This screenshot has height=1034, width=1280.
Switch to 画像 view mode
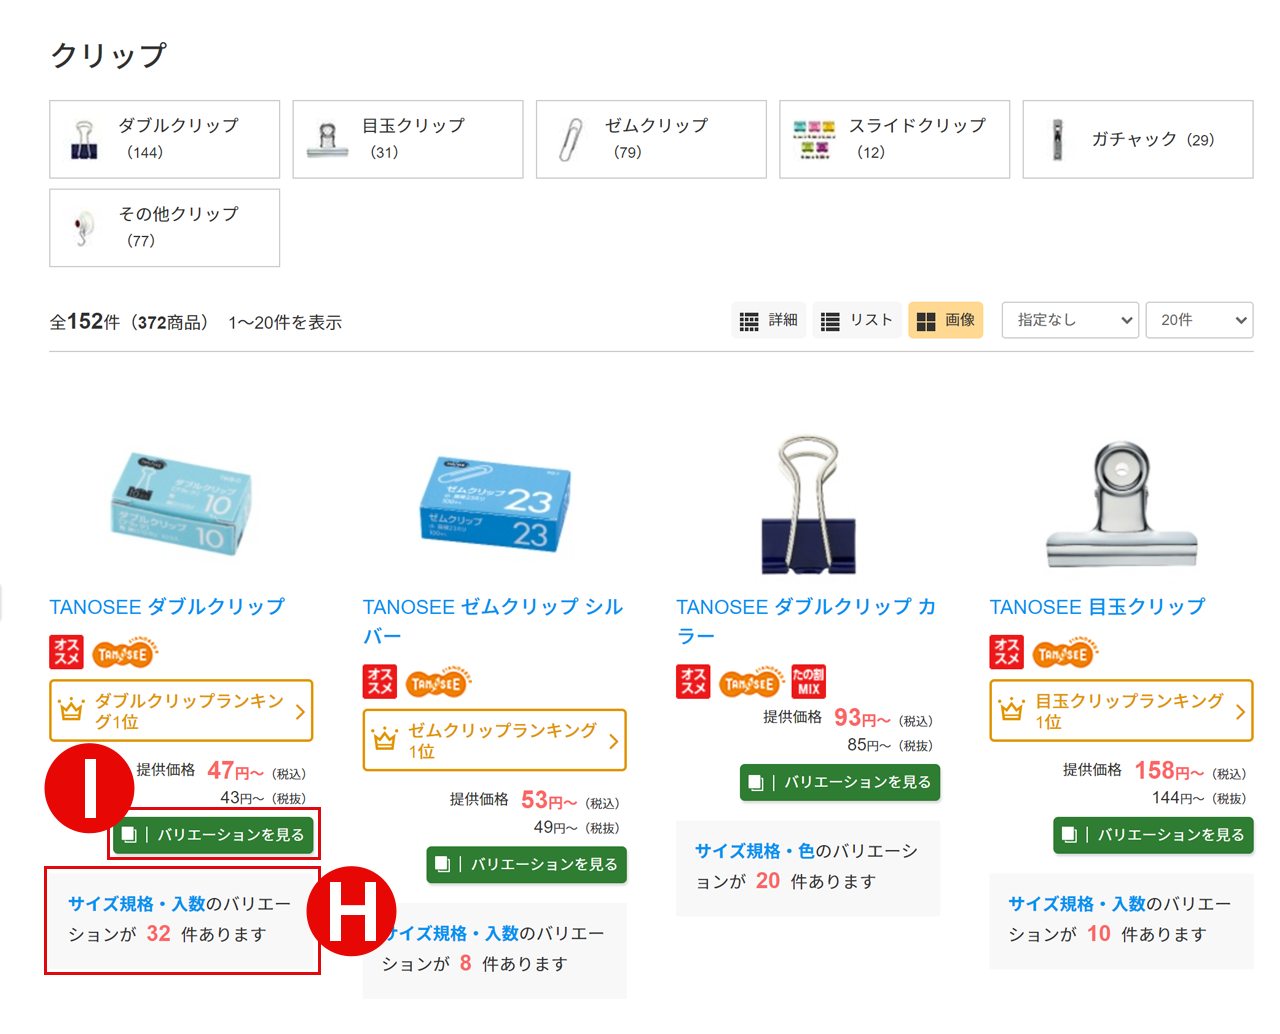(946, 320)
